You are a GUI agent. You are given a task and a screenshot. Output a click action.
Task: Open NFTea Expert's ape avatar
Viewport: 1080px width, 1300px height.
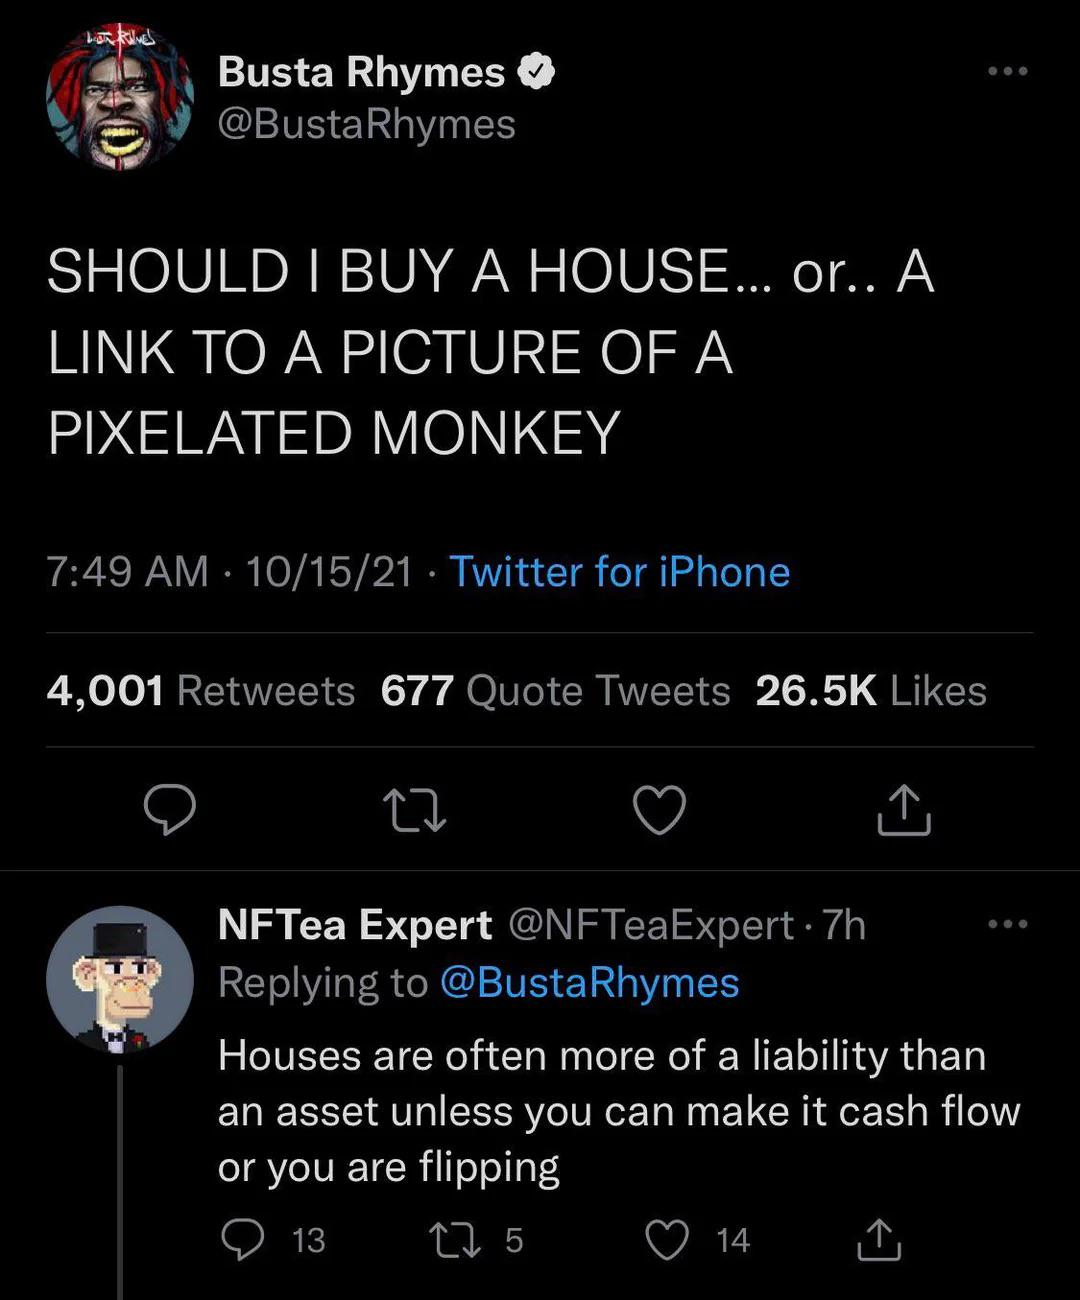(x=119, y=980)
